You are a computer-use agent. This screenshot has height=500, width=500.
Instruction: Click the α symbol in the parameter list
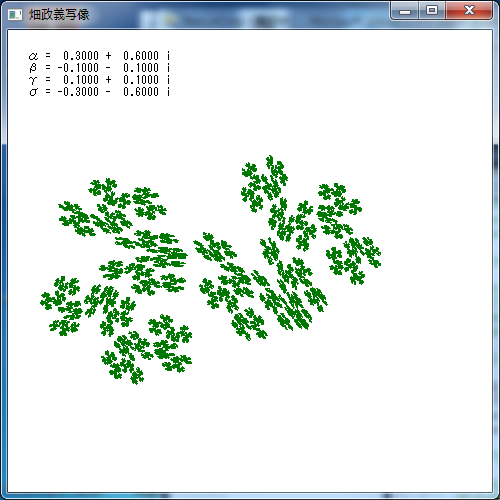coord(33,56)
